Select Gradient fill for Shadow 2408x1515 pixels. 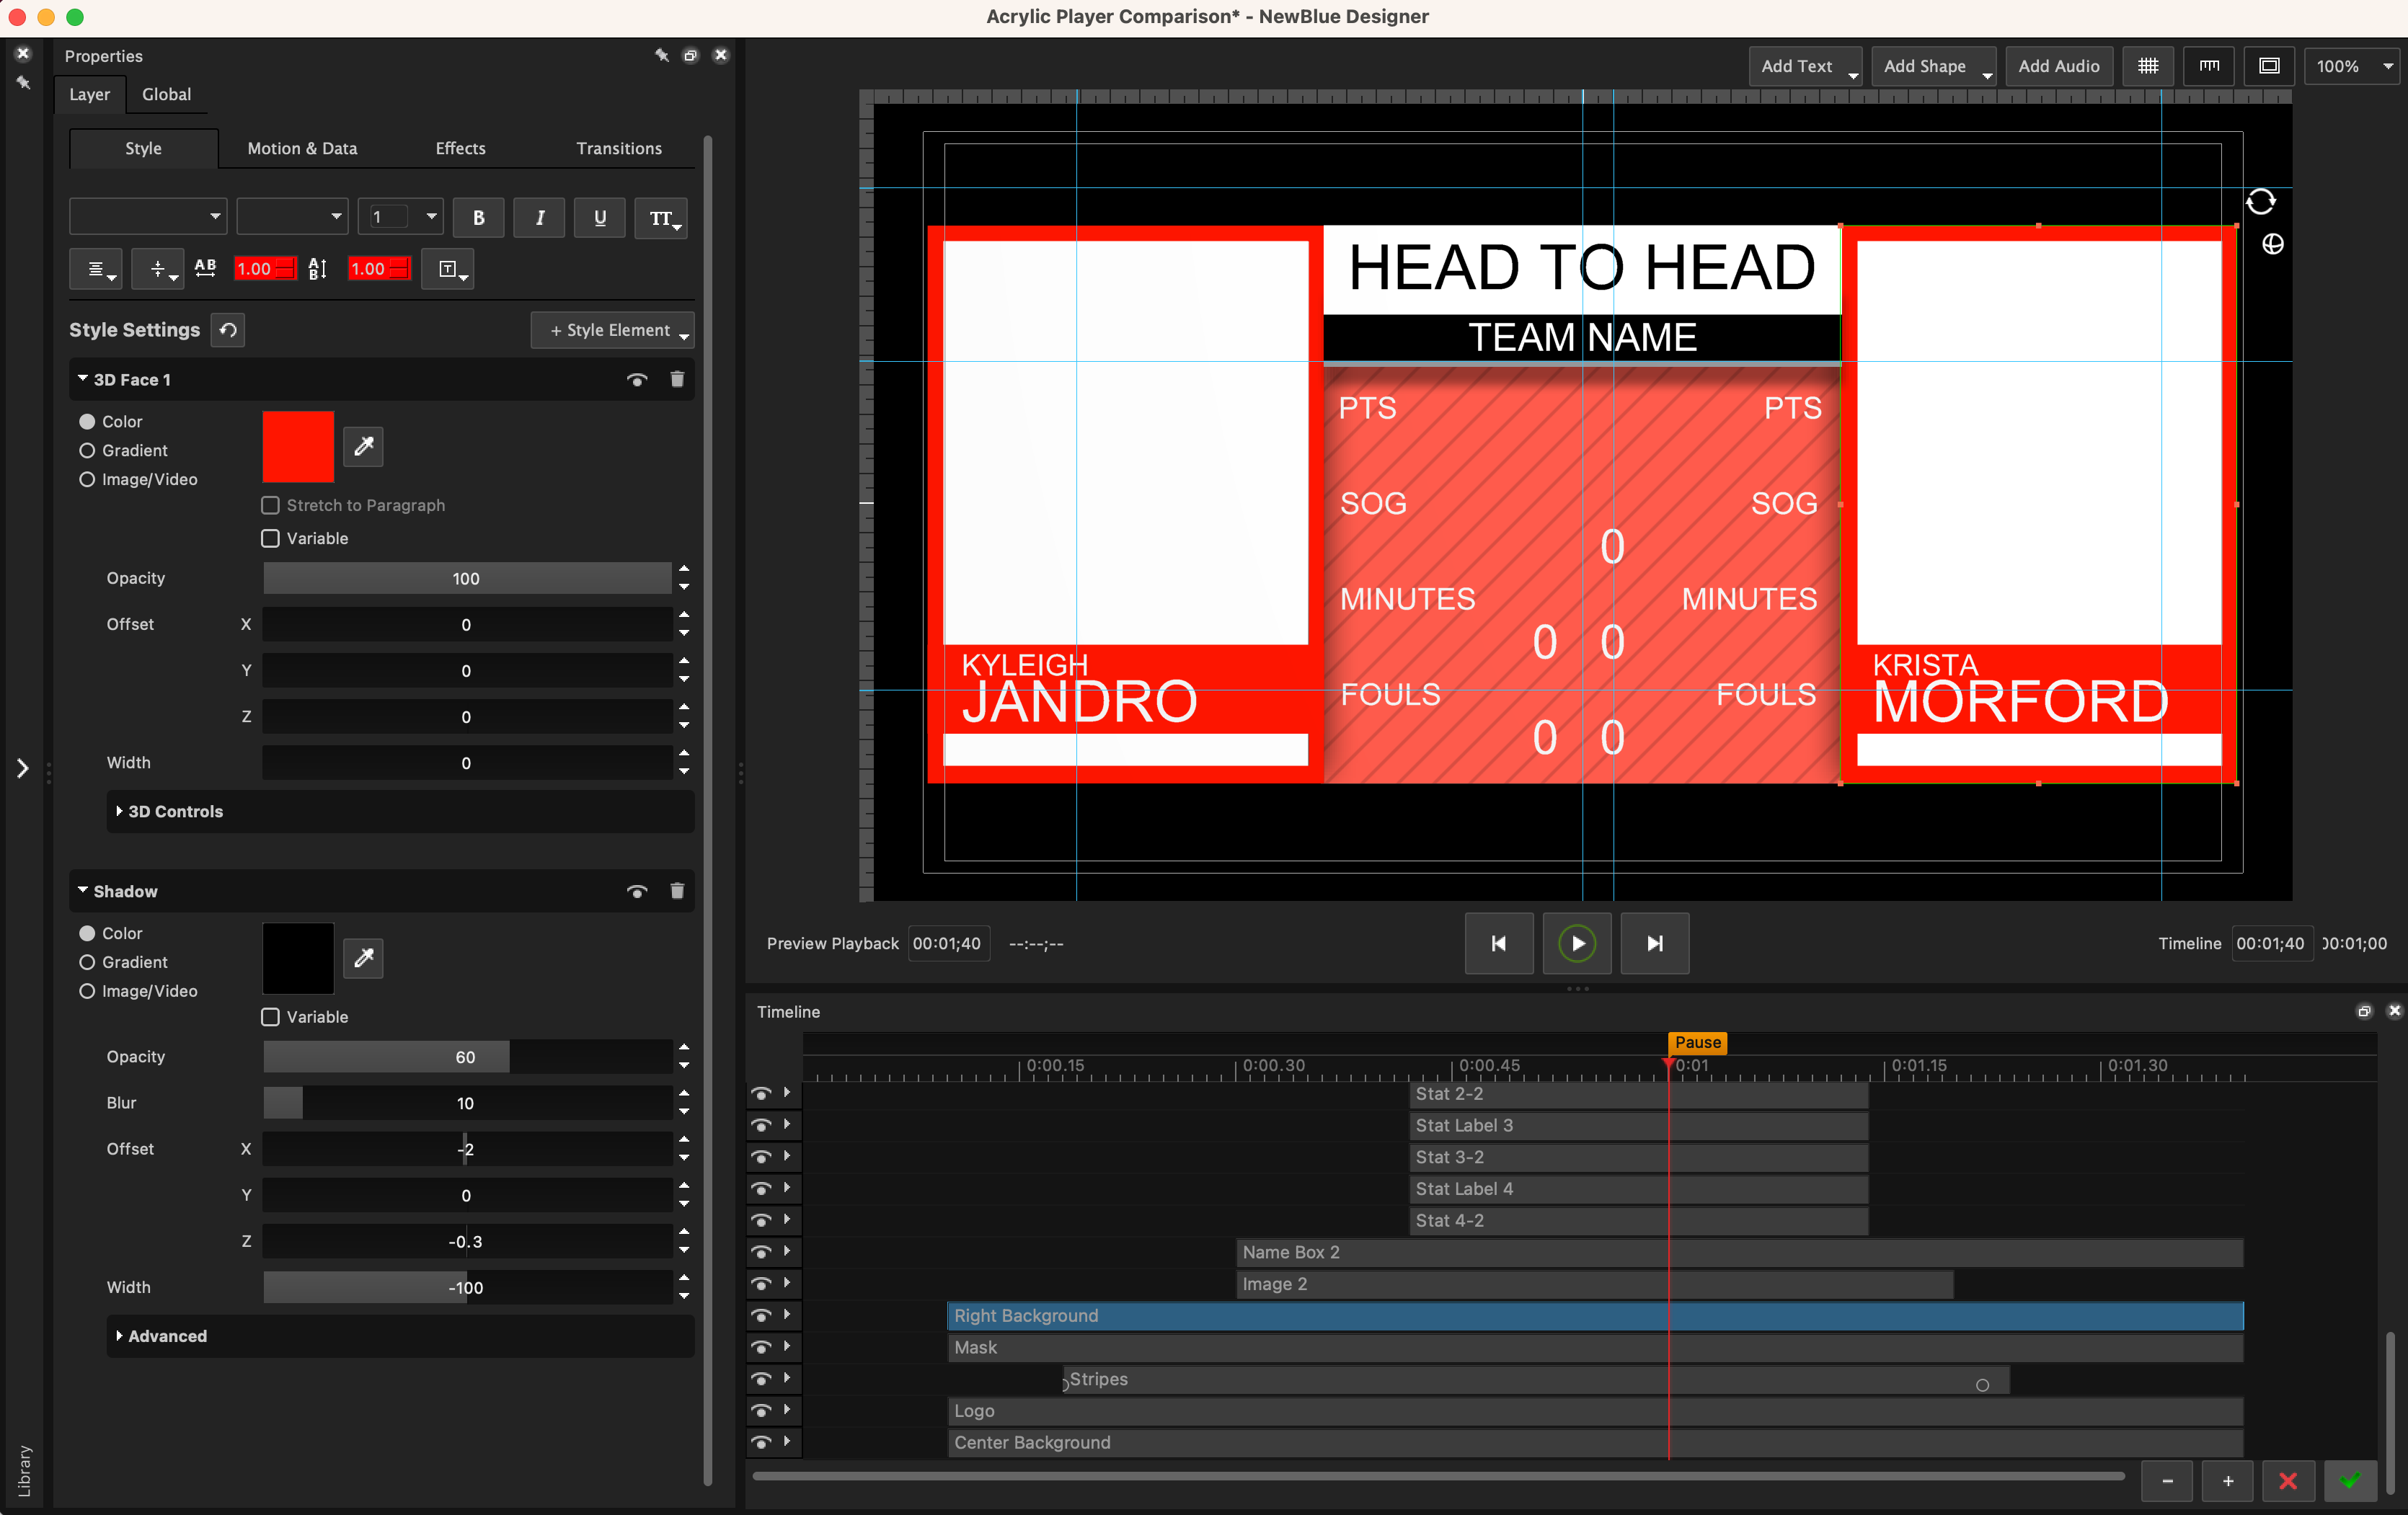click(88, 962)
